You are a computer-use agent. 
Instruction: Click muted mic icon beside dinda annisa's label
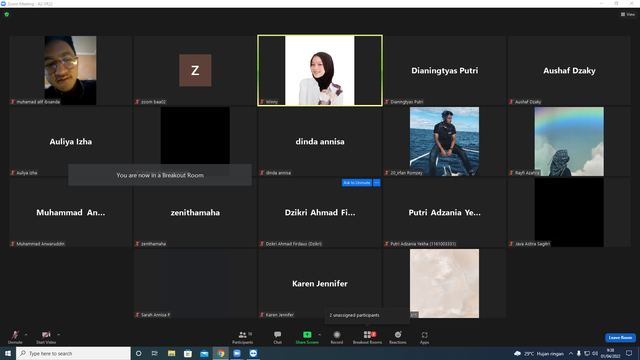pyautogui.click(x=262, y=173)
